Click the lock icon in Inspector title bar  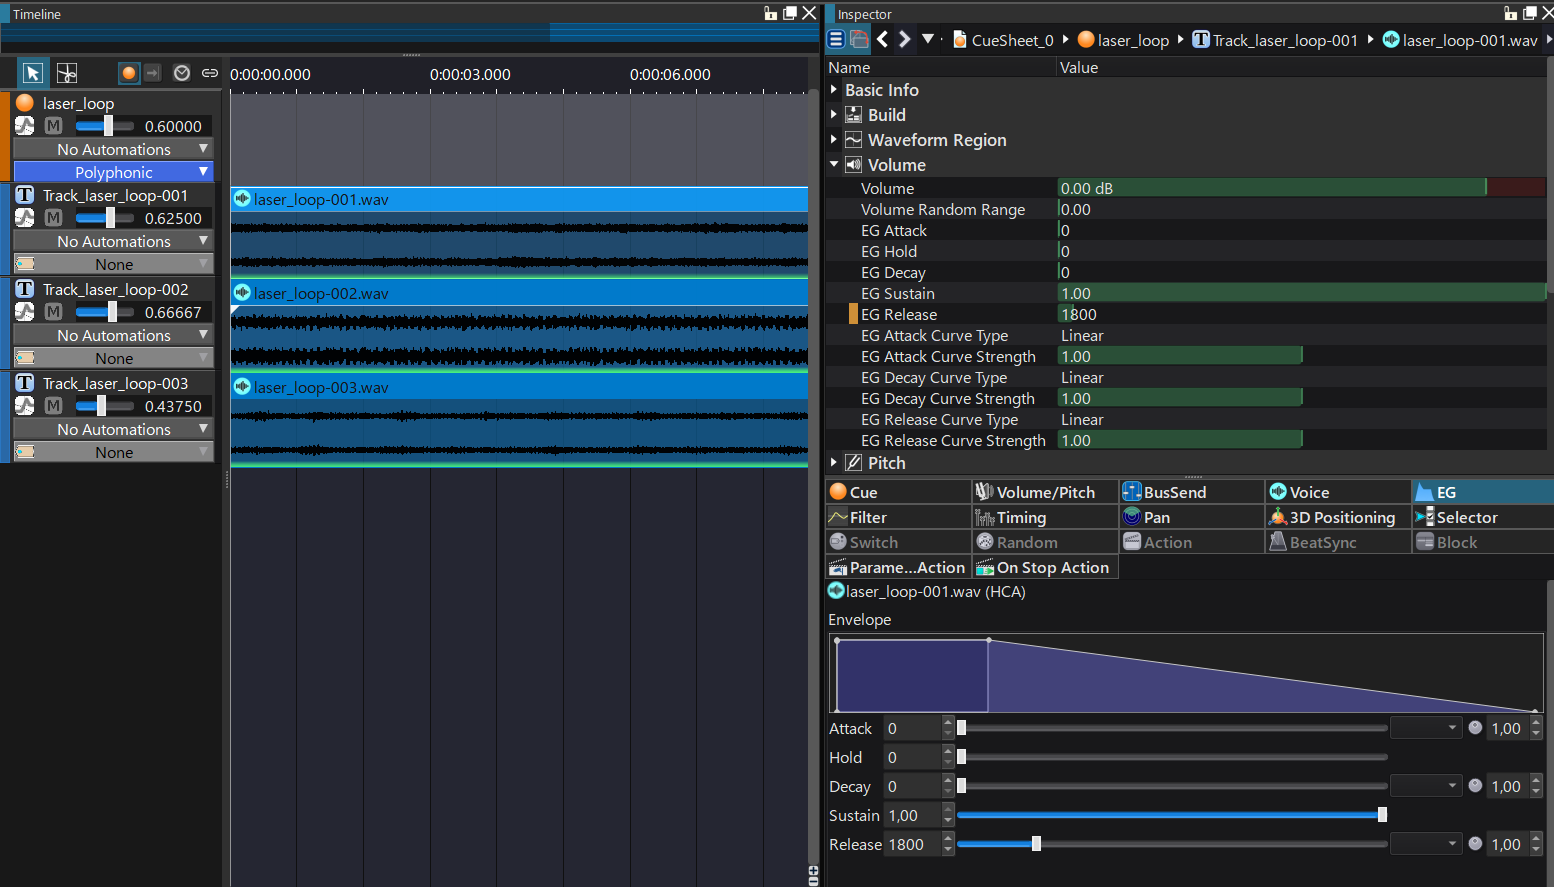click(x=1510, y=13)
